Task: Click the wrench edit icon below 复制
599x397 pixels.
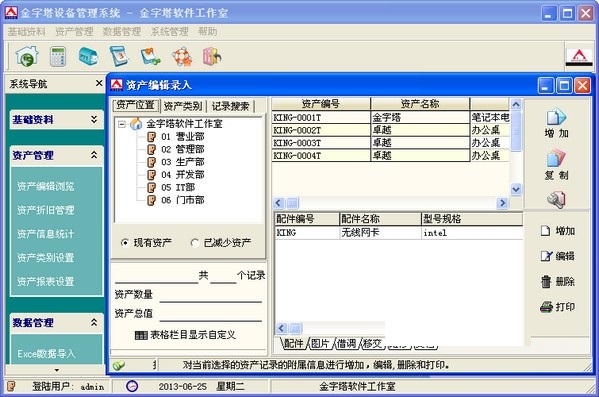Action: click(556, 200)
